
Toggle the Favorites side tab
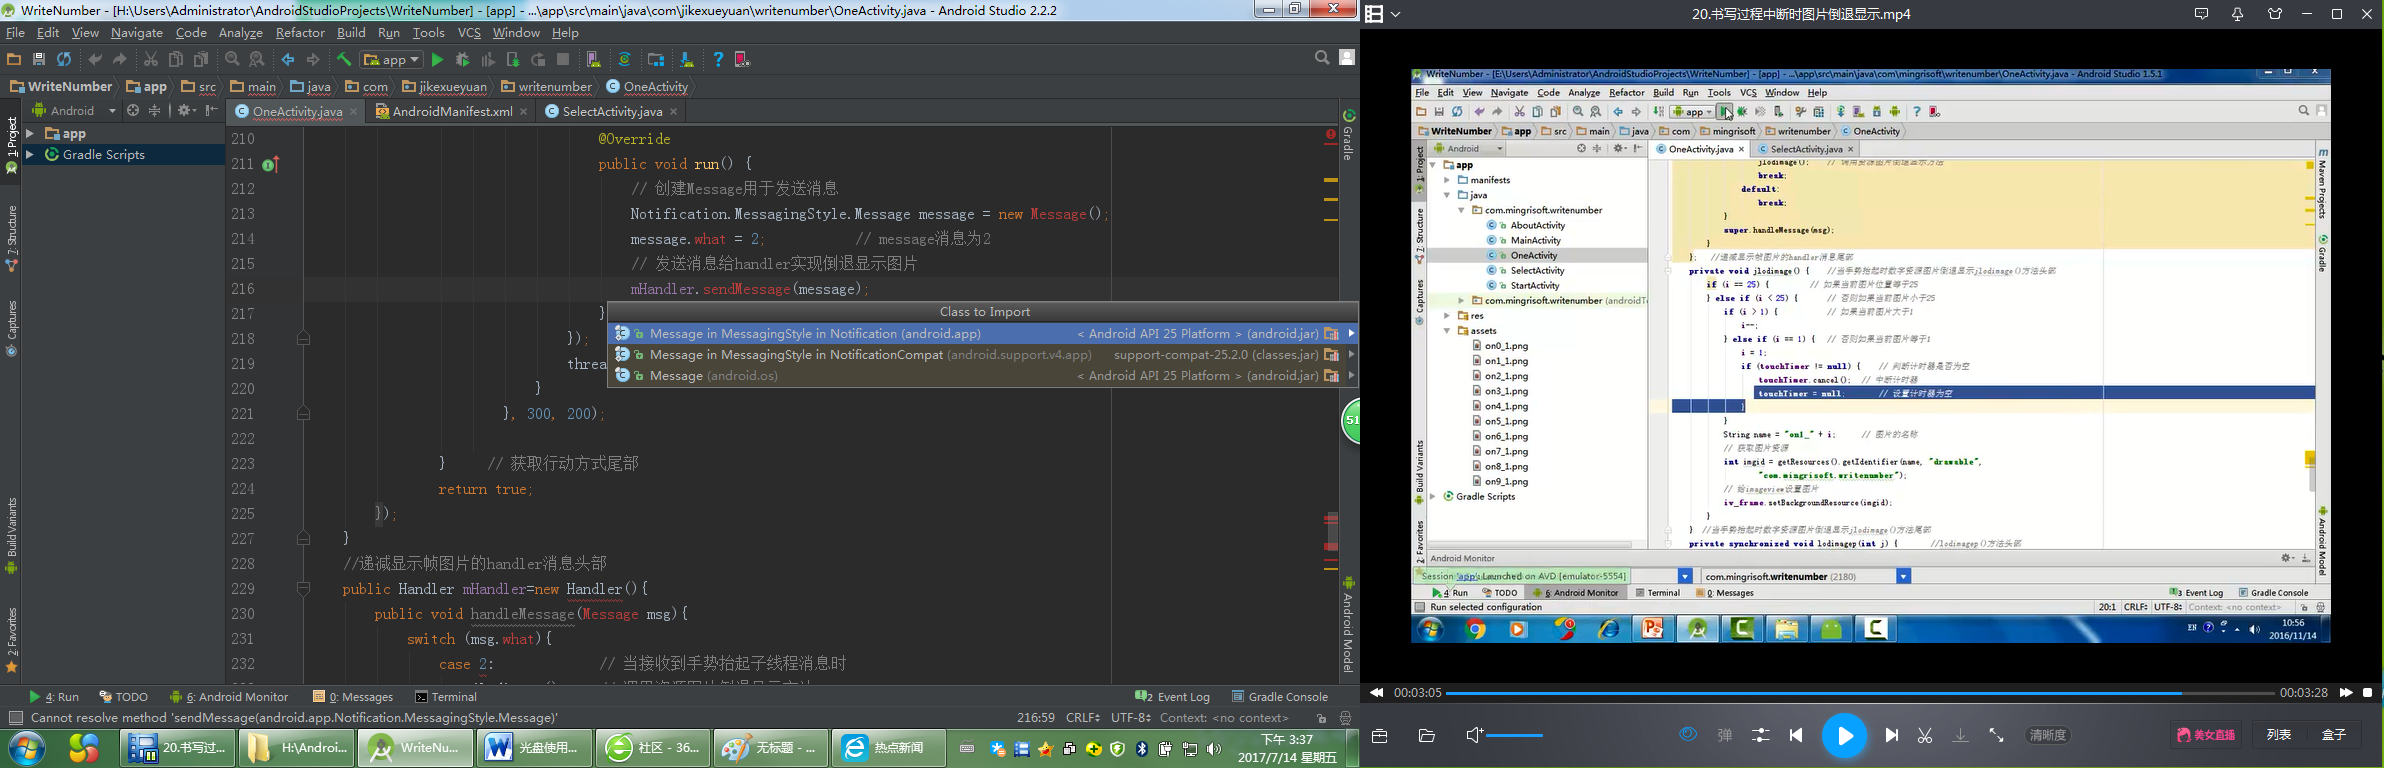[12, 640]
